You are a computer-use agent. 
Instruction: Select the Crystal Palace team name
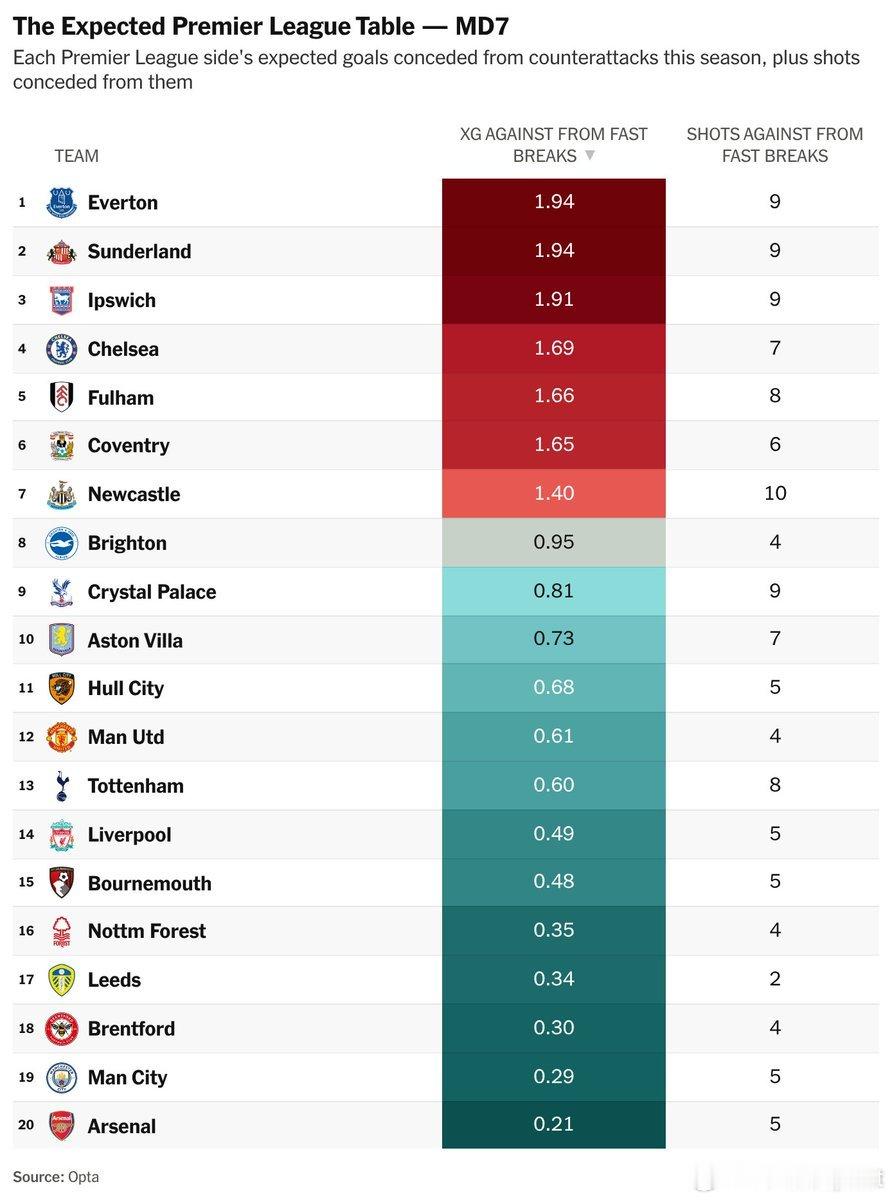[x=152, y=592]
